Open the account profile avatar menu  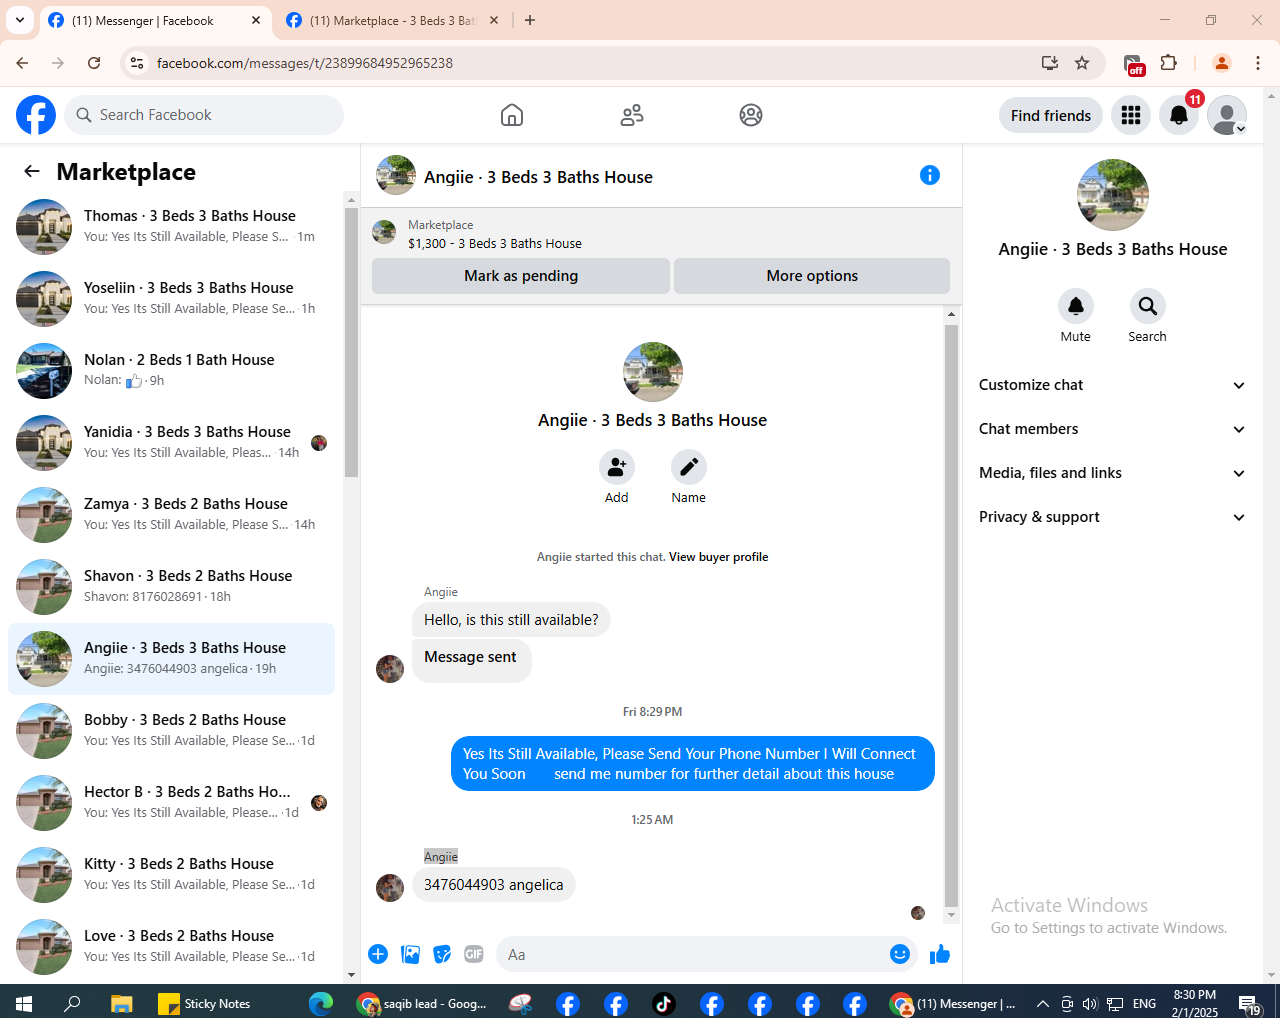point(1227,115)
